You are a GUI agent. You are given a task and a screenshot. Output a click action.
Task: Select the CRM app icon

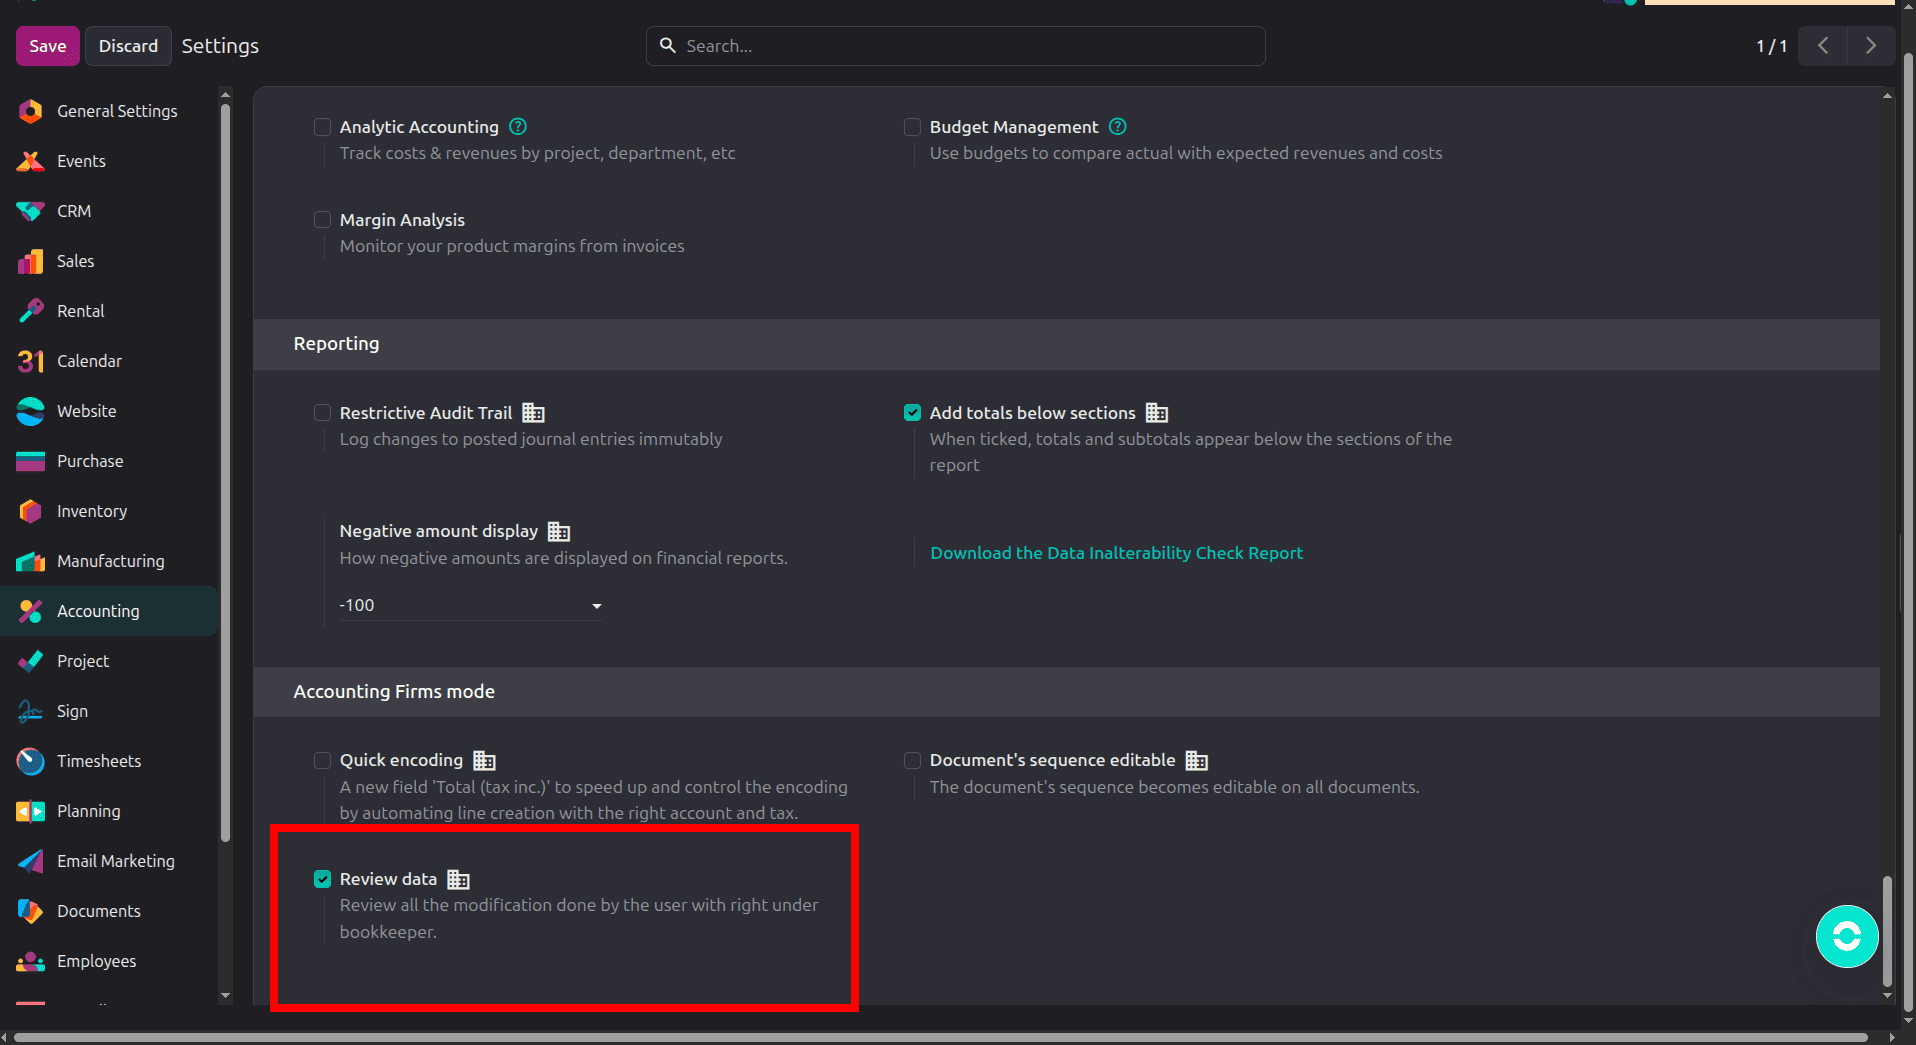pyautogui.click(x=31, y=211)
